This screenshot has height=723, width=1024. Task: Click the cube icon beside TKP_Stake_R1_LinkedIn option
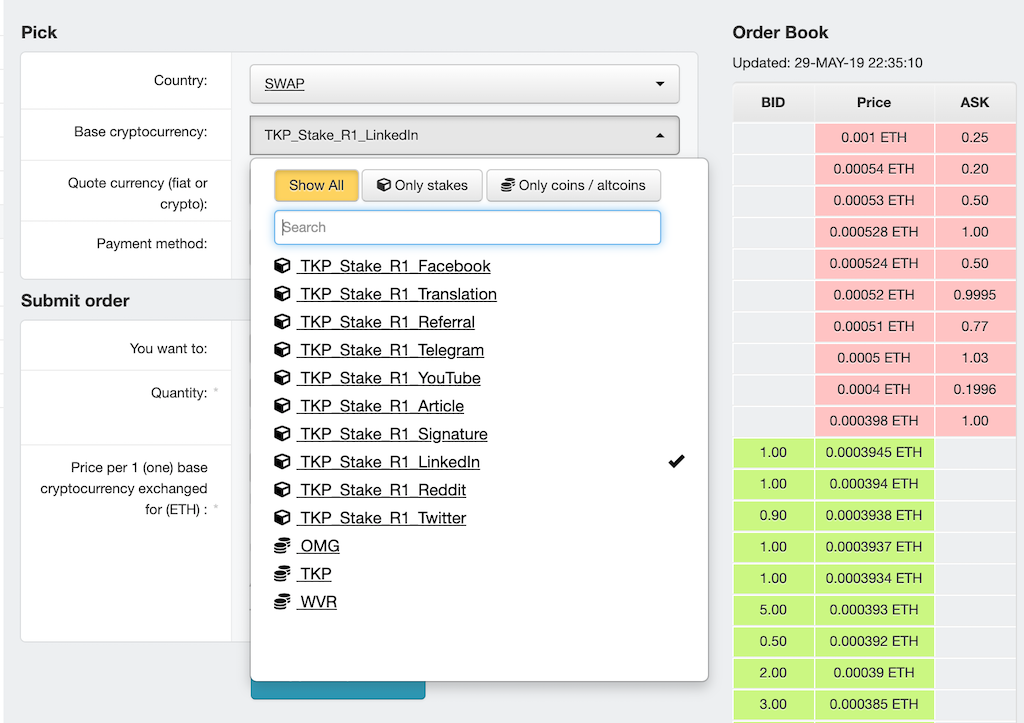tap(282, 462)
